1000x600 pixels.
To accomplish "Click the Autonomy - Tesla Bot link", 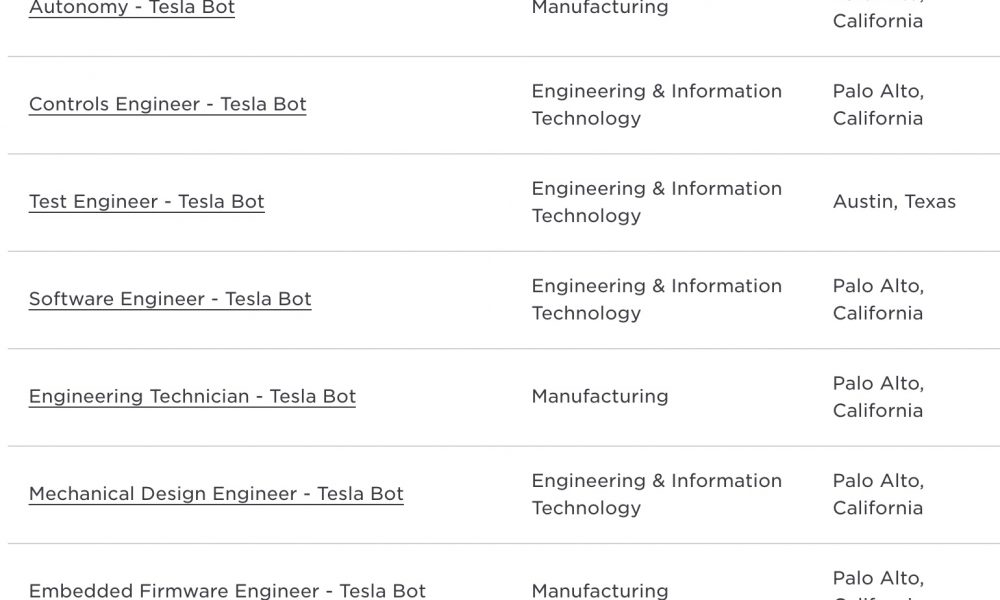I will point(132,8).
